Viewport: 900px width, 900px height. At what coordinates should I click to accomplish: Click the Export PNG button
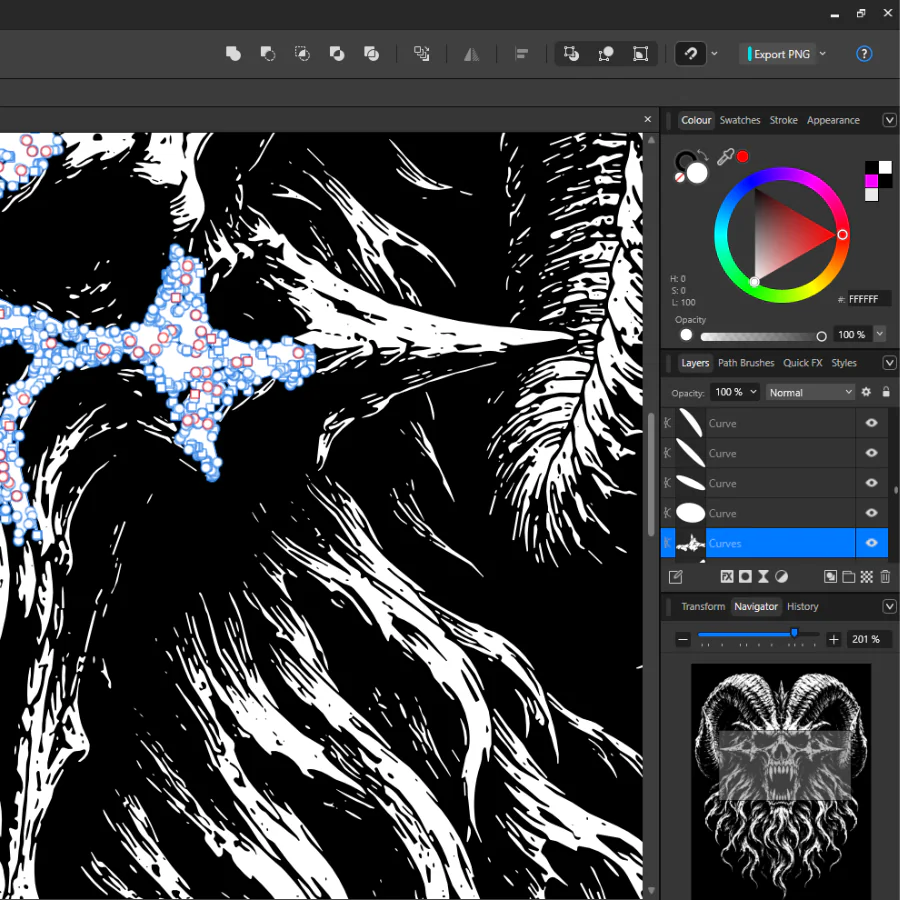(x=778, y=54)
